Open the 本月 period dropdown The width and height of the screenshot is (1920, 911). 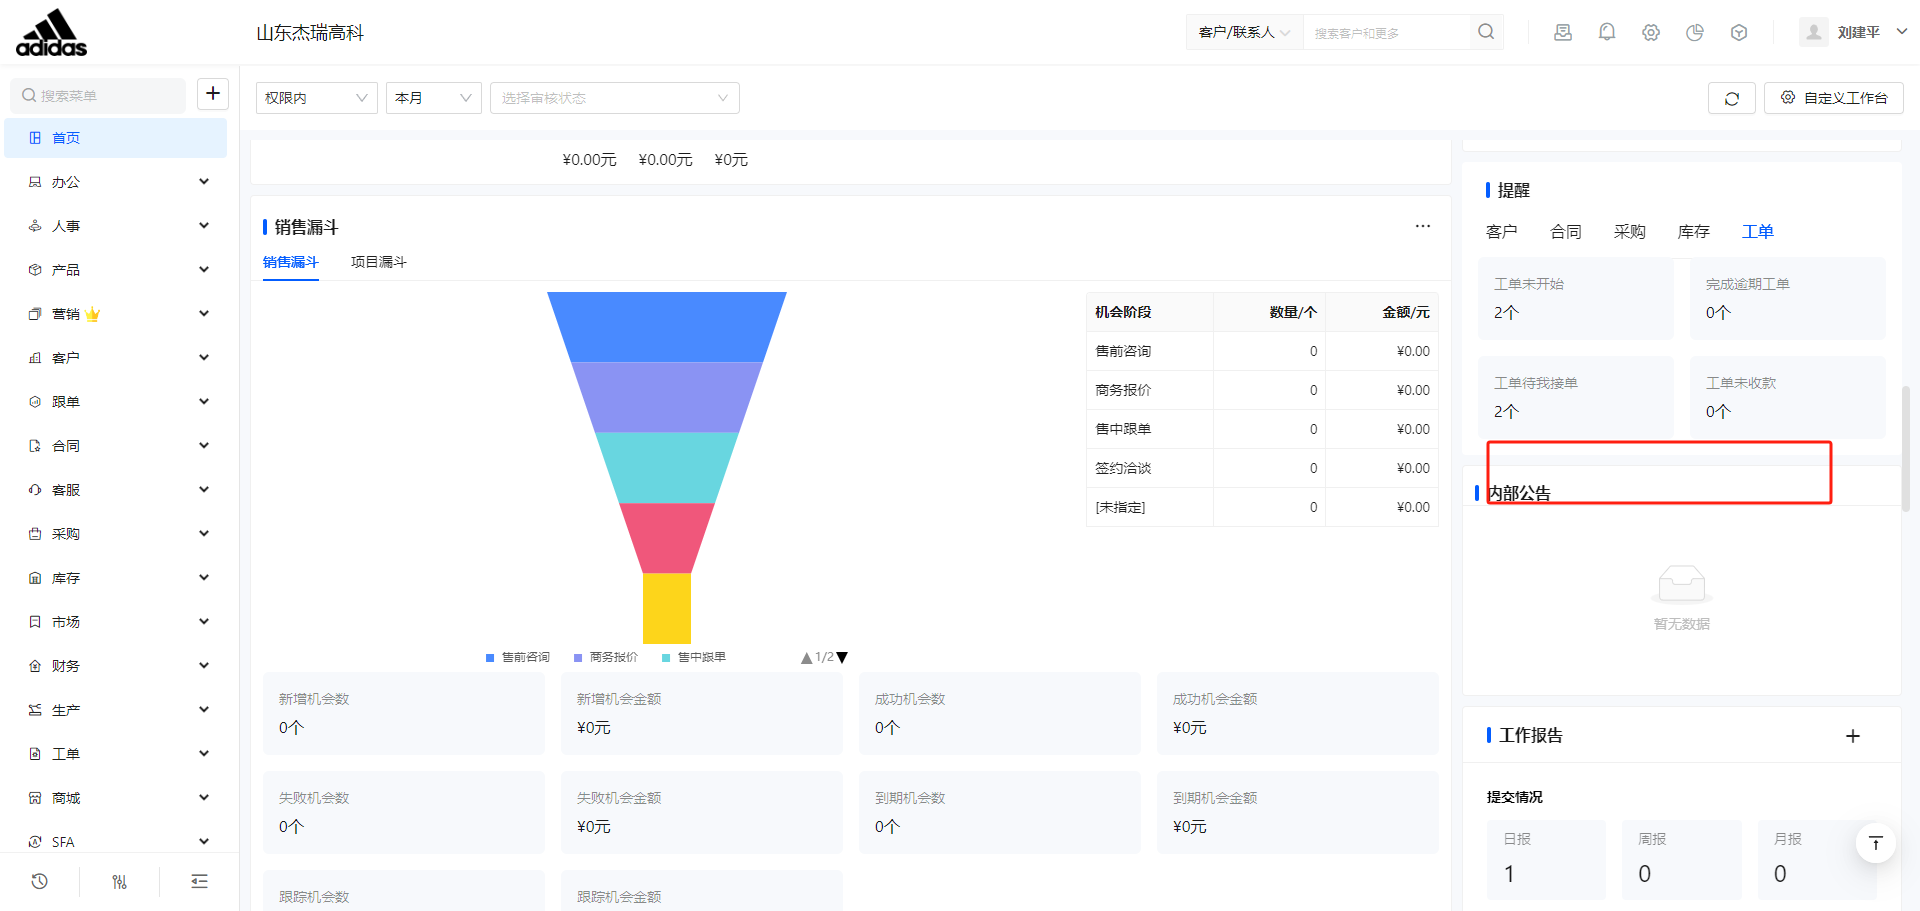point(434,98)
